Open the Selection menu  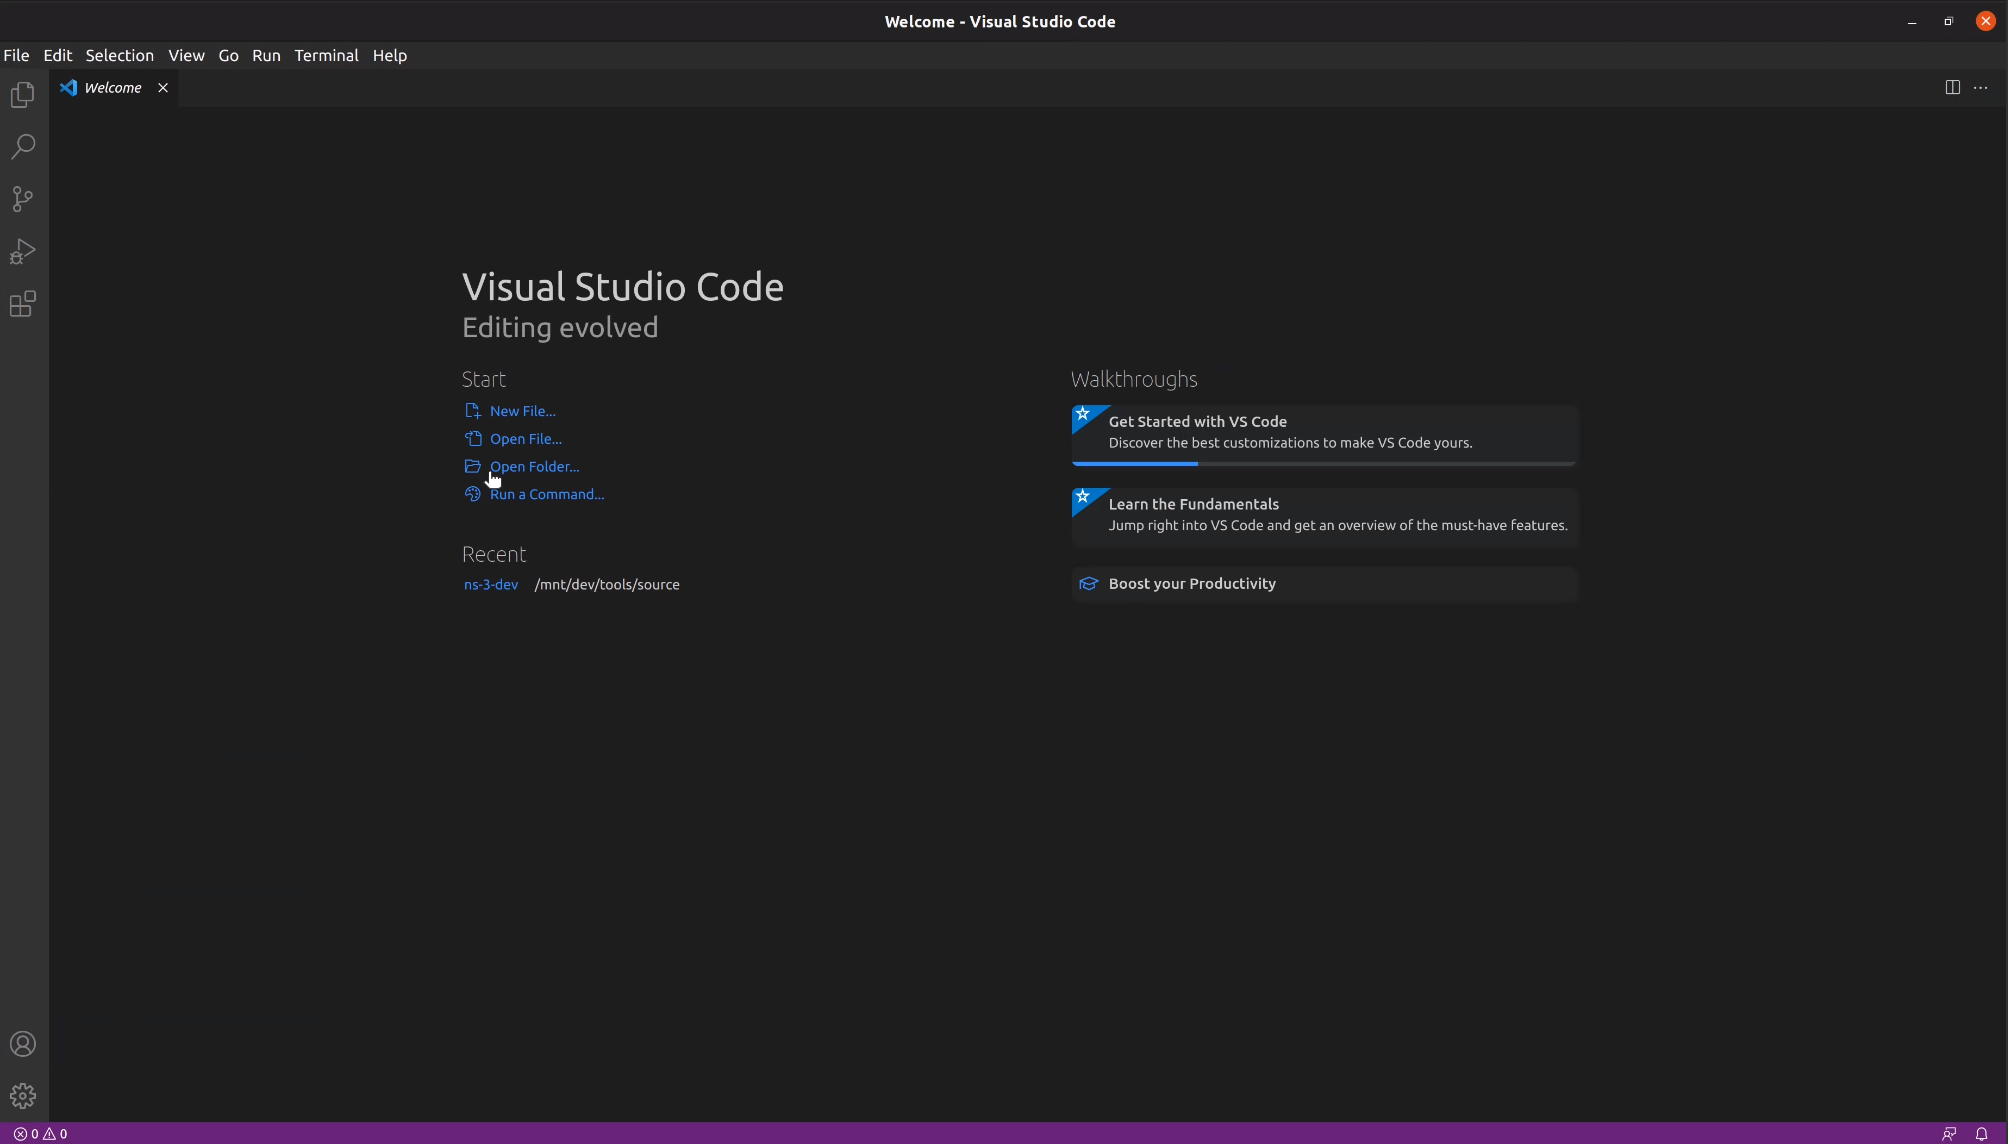click(x=119, y=56)
